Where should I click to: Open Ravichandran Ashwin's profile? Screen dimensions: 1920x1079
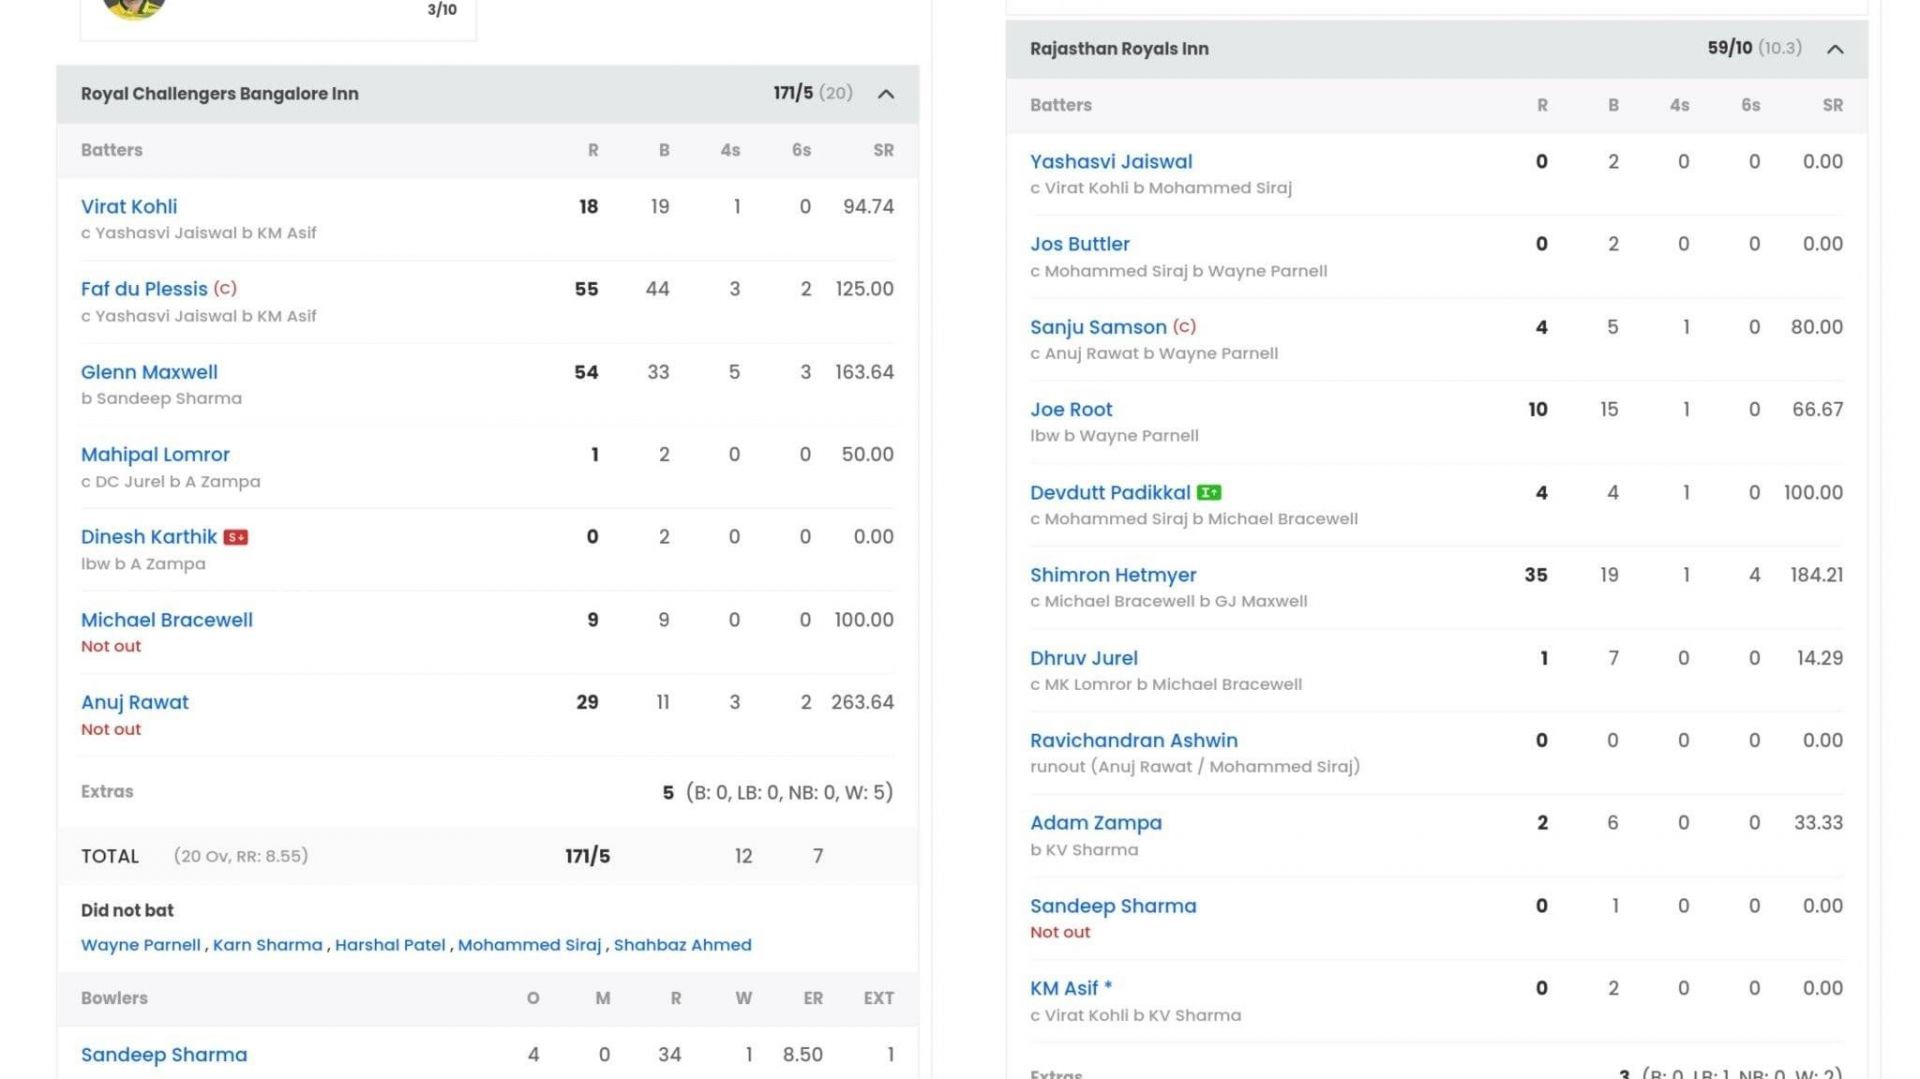tap(1134, 740)
